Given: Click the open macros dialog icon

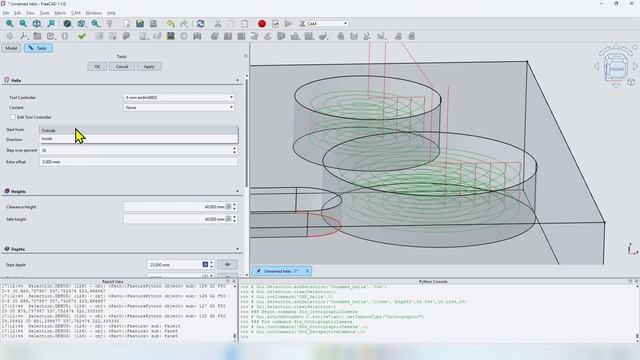Looking at the screenshot, I should 276,24.
